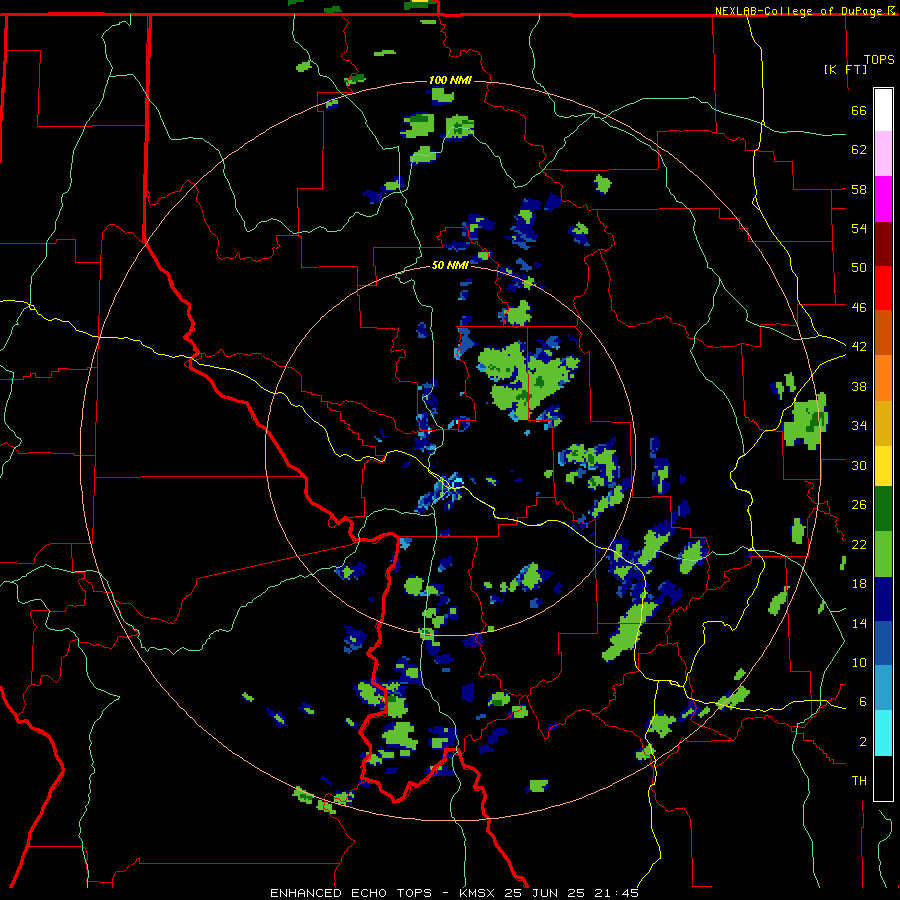Click the cyan legend swatch

tap(883, 733)
